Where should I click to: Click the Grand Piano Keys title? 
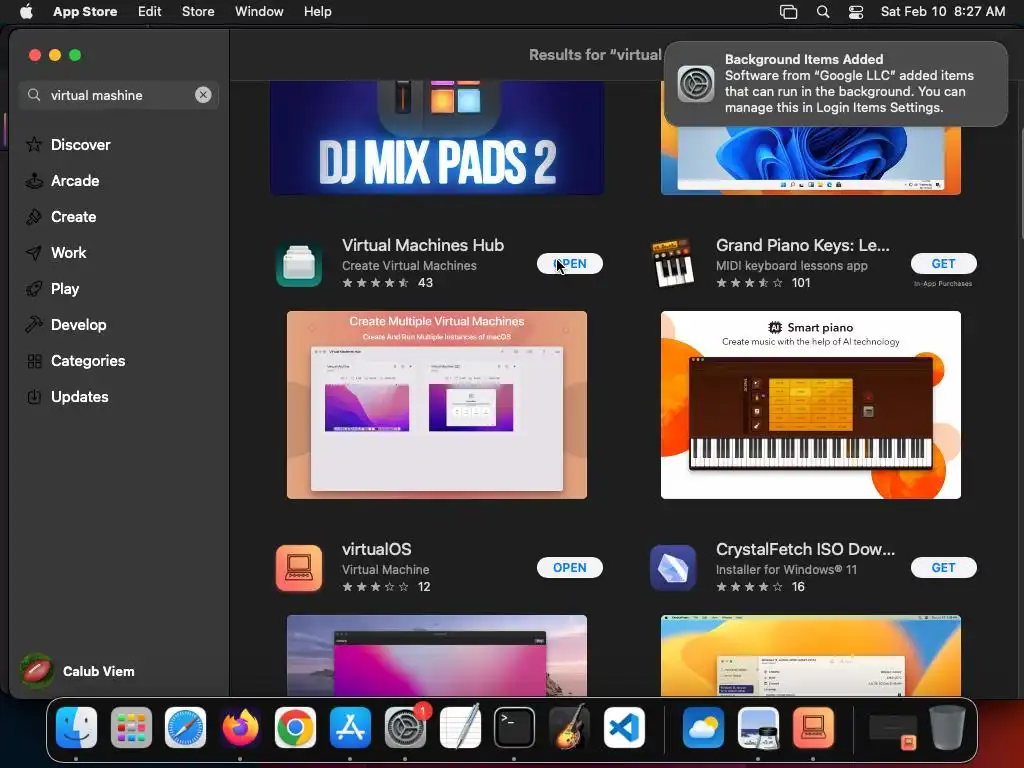click(802, 245)
